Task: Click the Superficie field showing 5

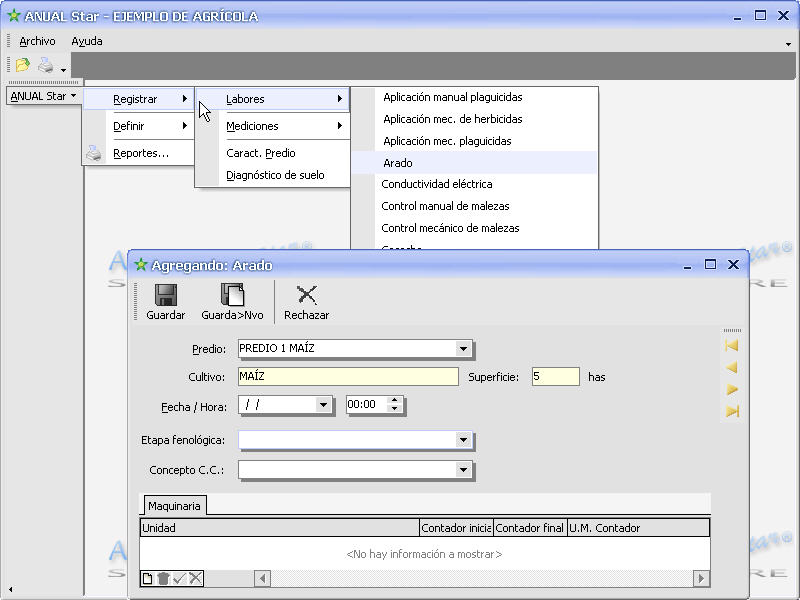Action: tap(555, 377)
